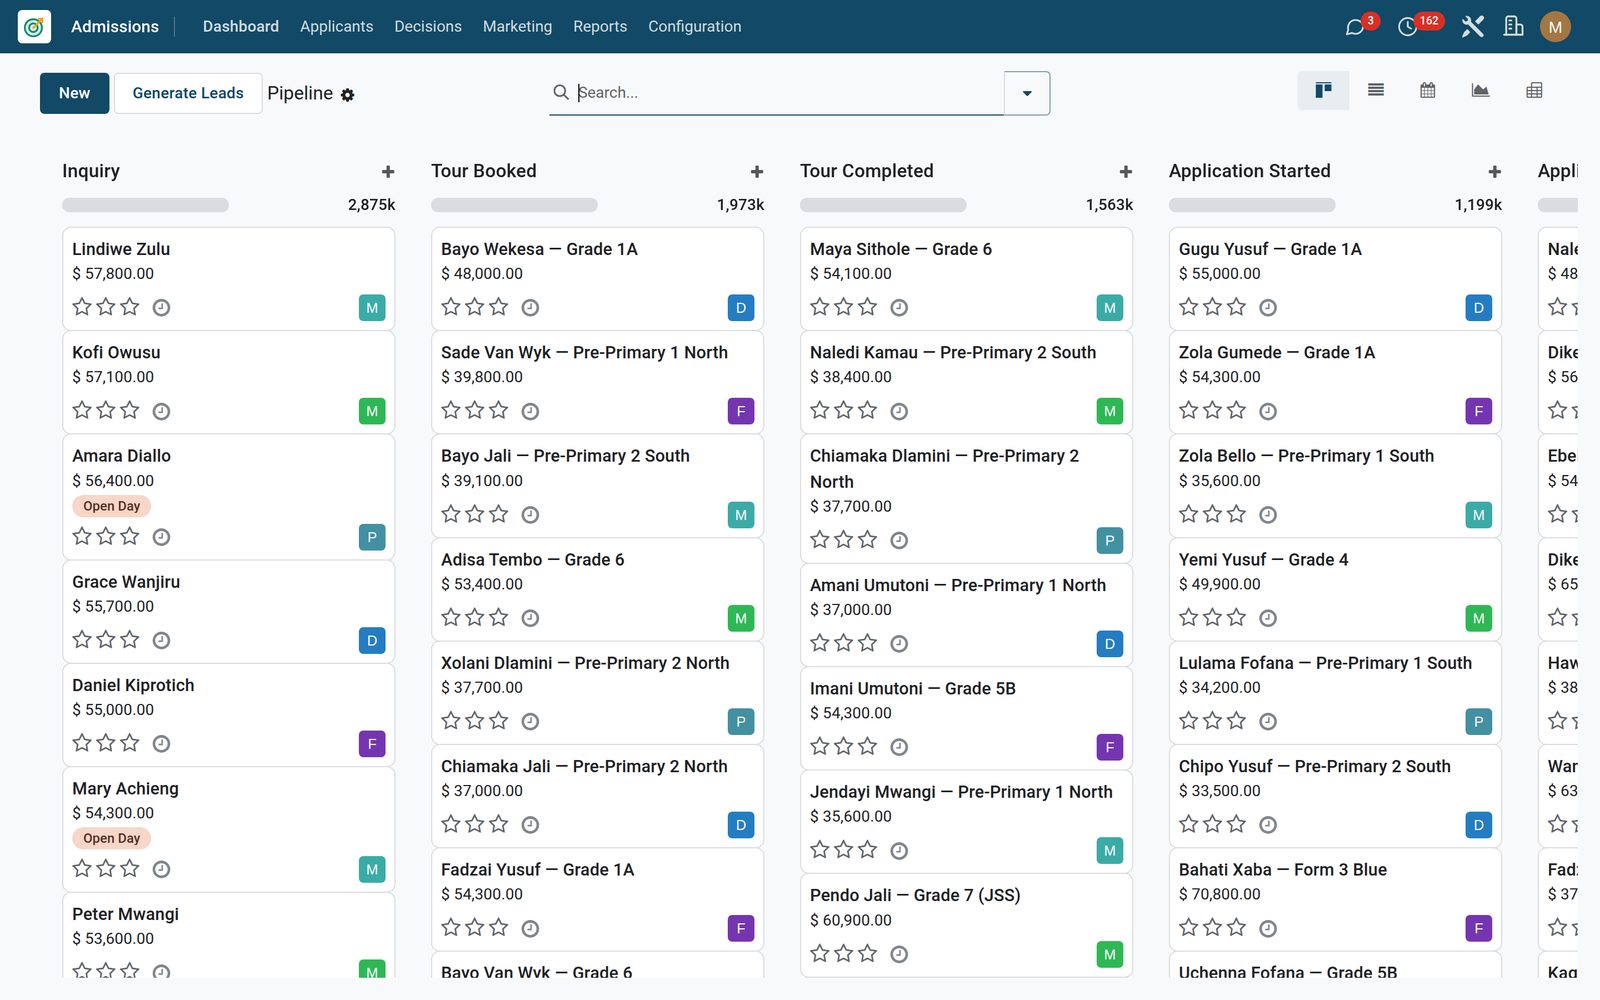Screen dimensions: 1600x1000
Task: Click Tour Booked column progress bar
Action: (514, 205)
